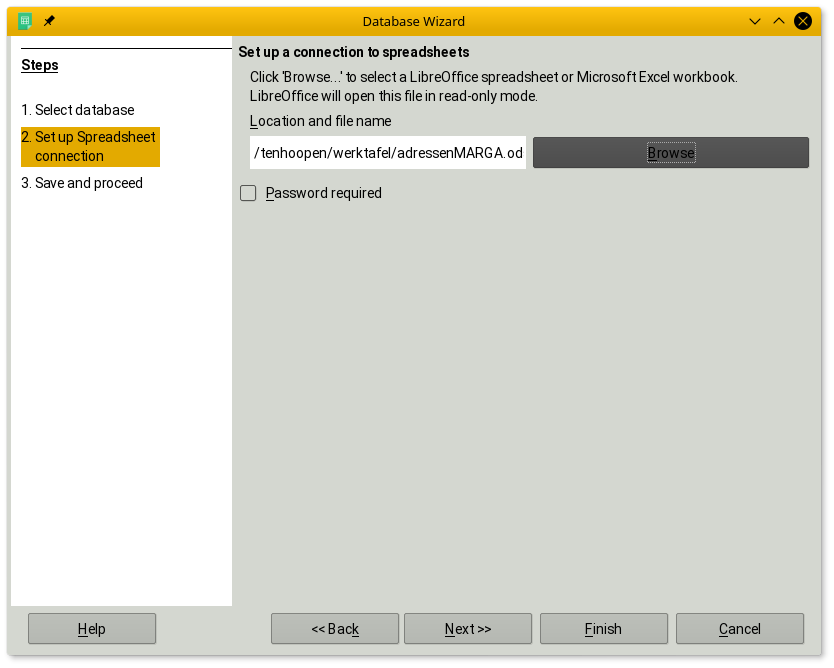
Task: Toggle the pin window icon in title bar
Action: click(49, 21)
